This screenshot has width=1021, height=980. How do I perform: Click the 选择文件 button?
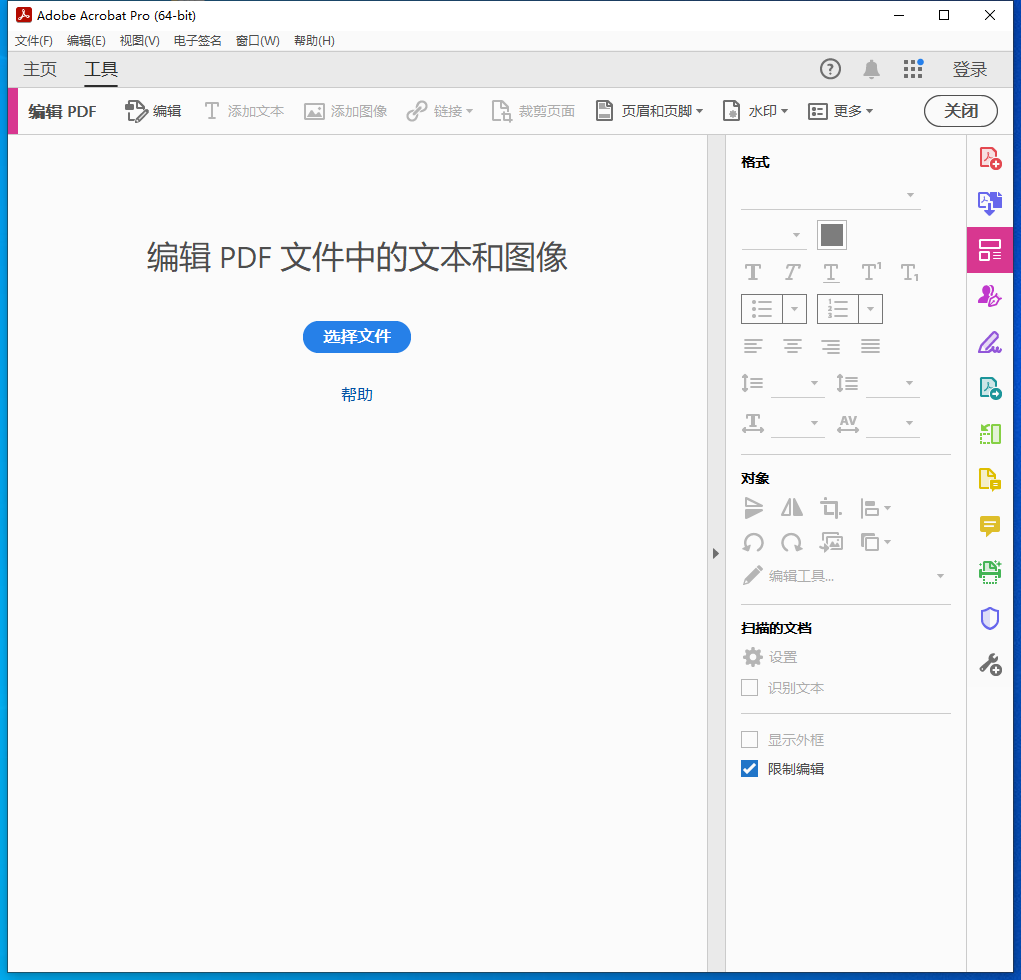click(357, 337)
